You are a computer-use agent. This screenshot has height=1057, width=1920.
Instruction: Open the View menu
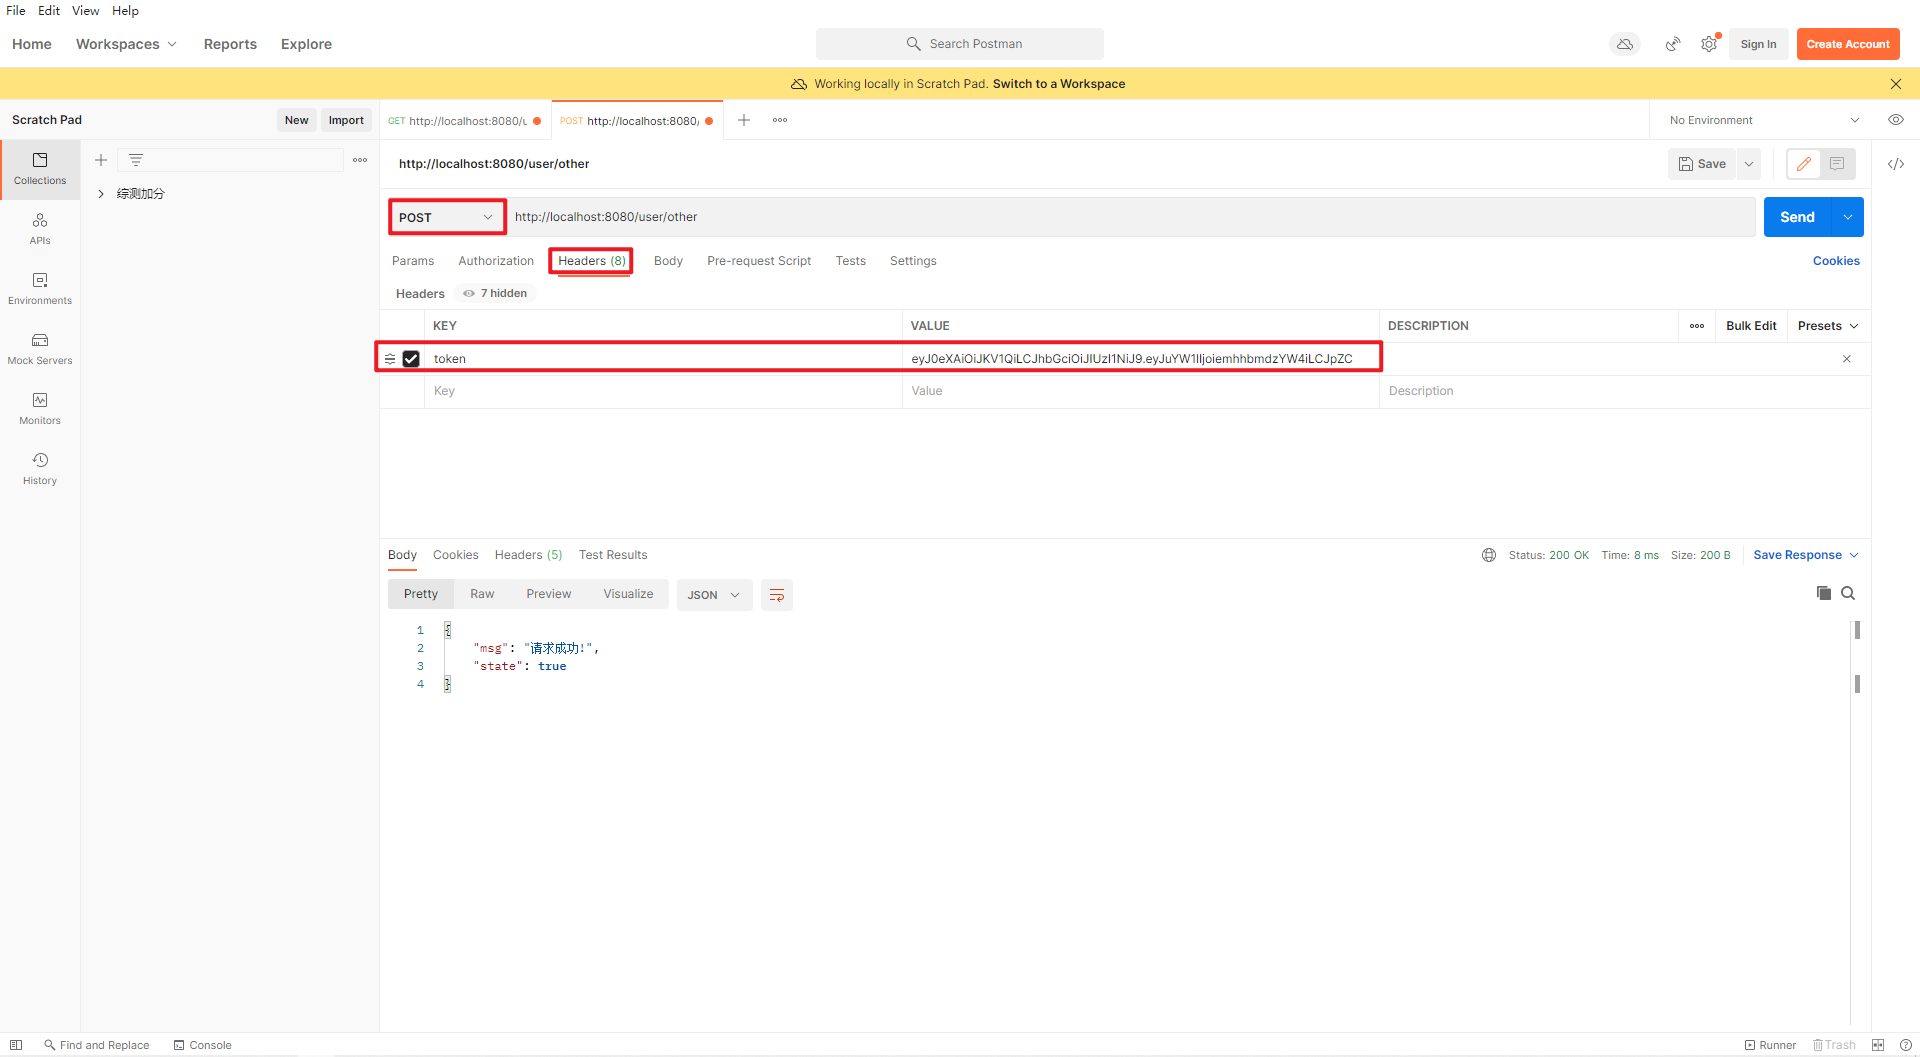click(x=85, y=11)
